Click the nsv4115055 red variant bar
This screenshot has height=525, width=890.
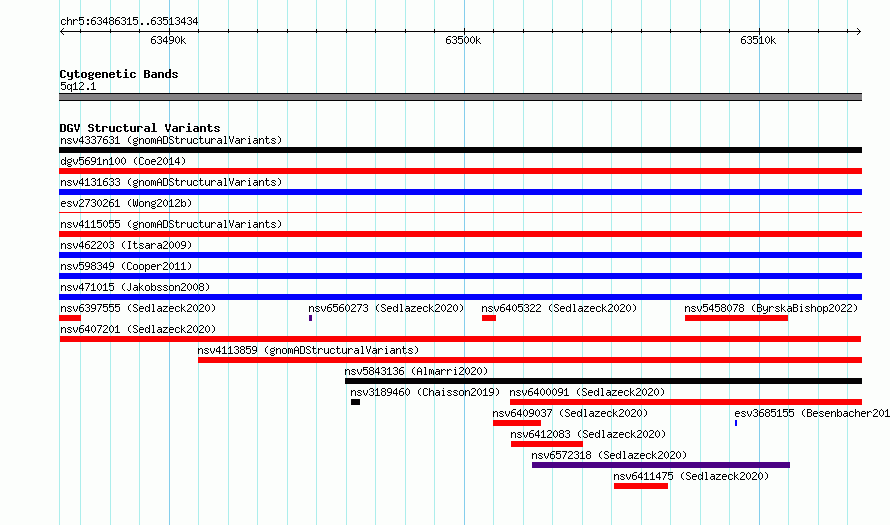click(x=460, y=234)
